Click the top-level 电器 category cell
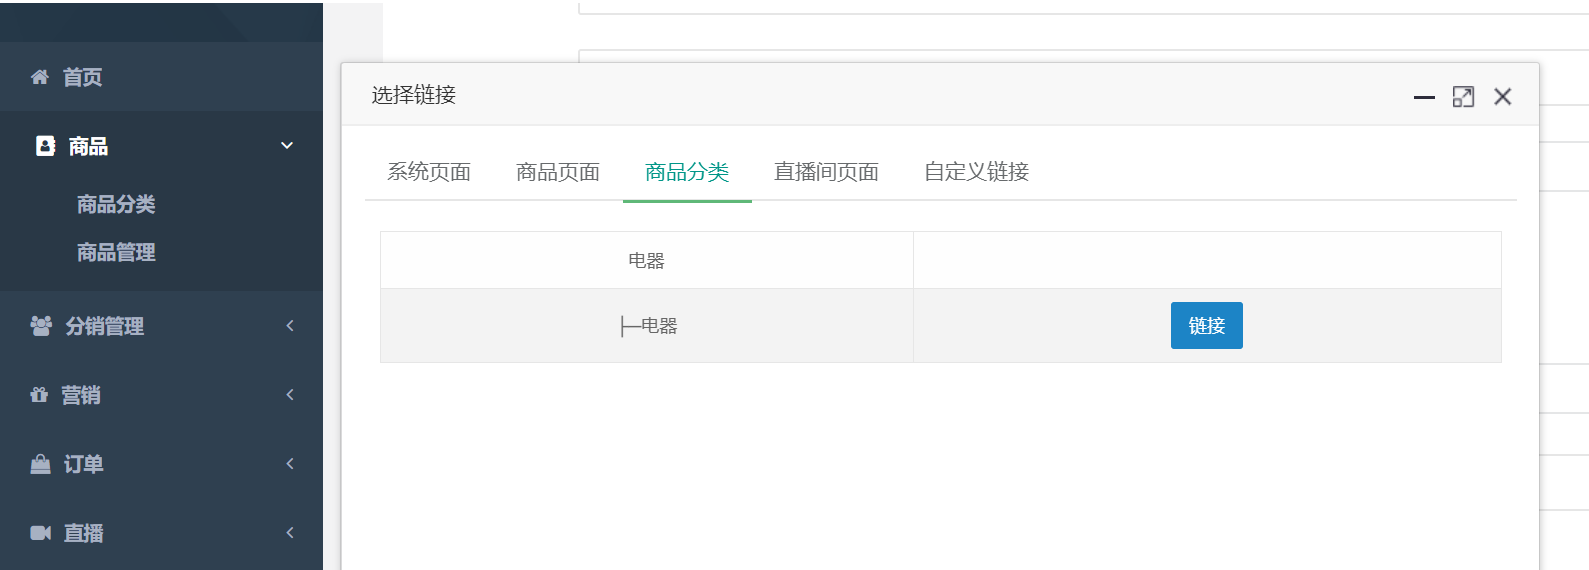Image resolution: width=1589 pixels, height=570 pixels. (x=647, y=261)
